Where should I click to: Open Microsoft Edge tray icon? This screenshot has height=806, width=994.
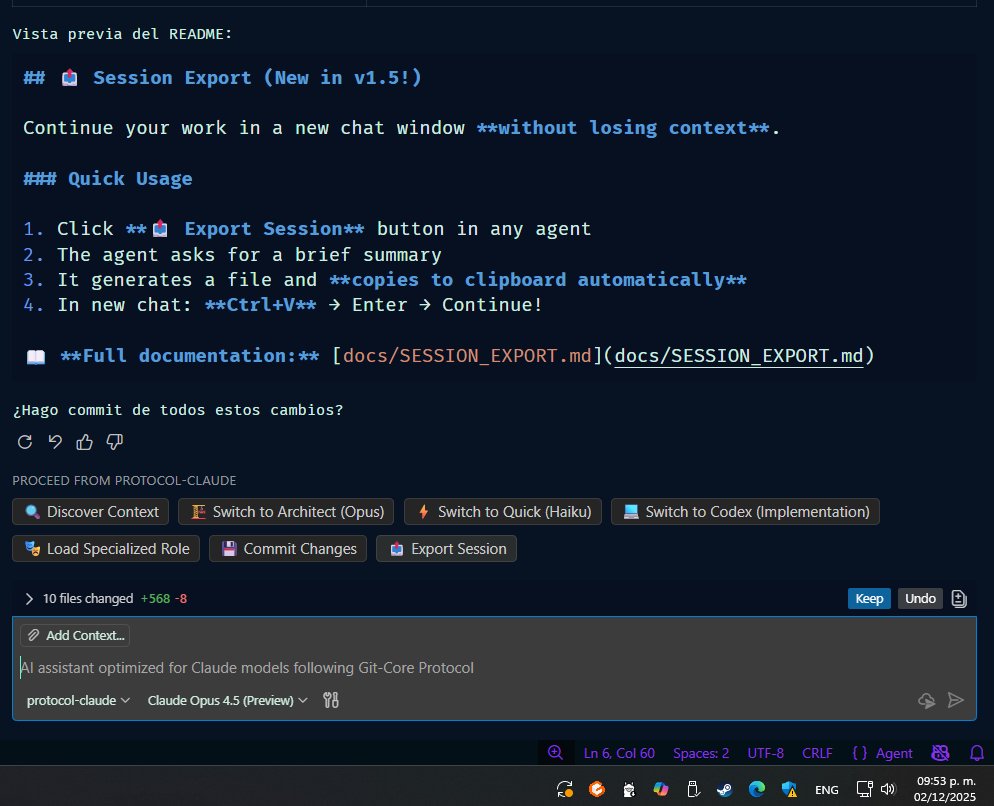pos(757,789)
